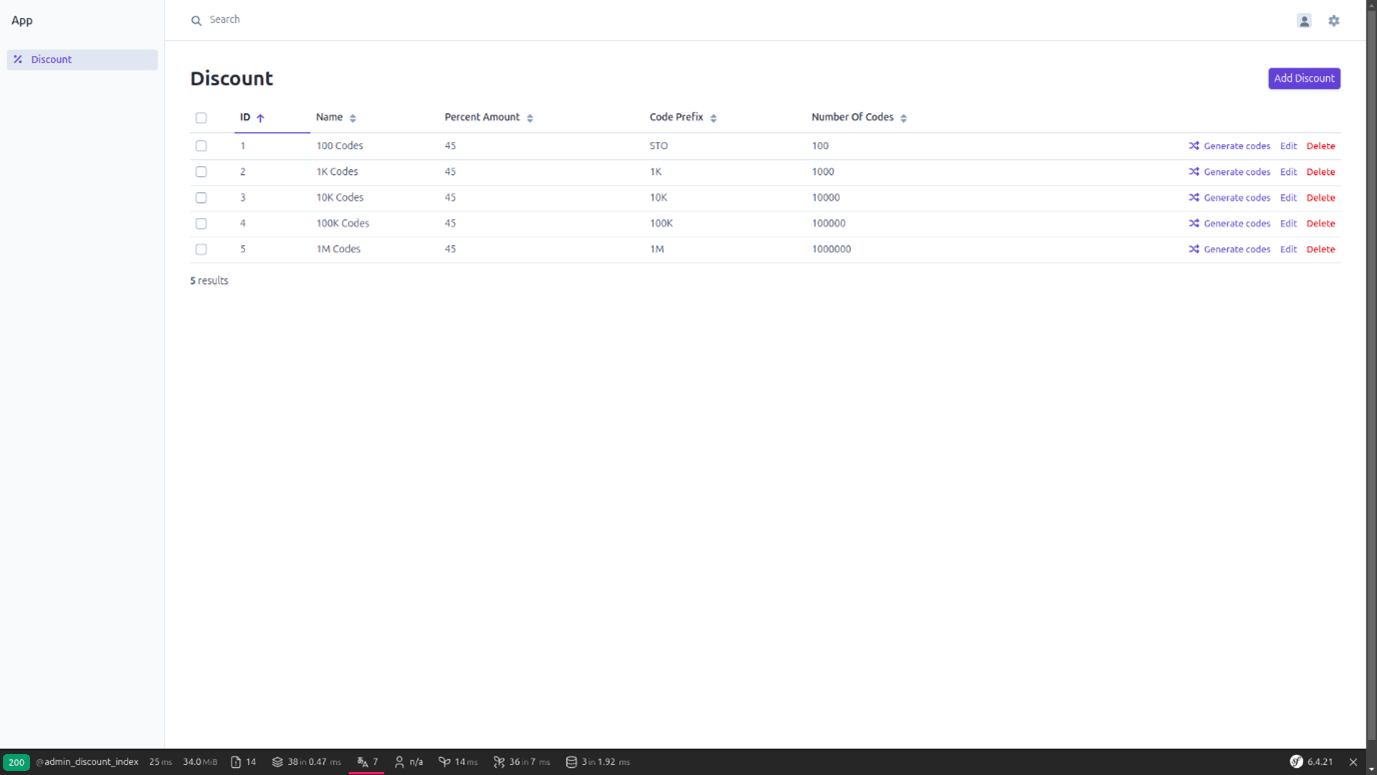Click shuffle icon for 100 Codes row
The image size is (1377, 775).
coord(1194,146)
